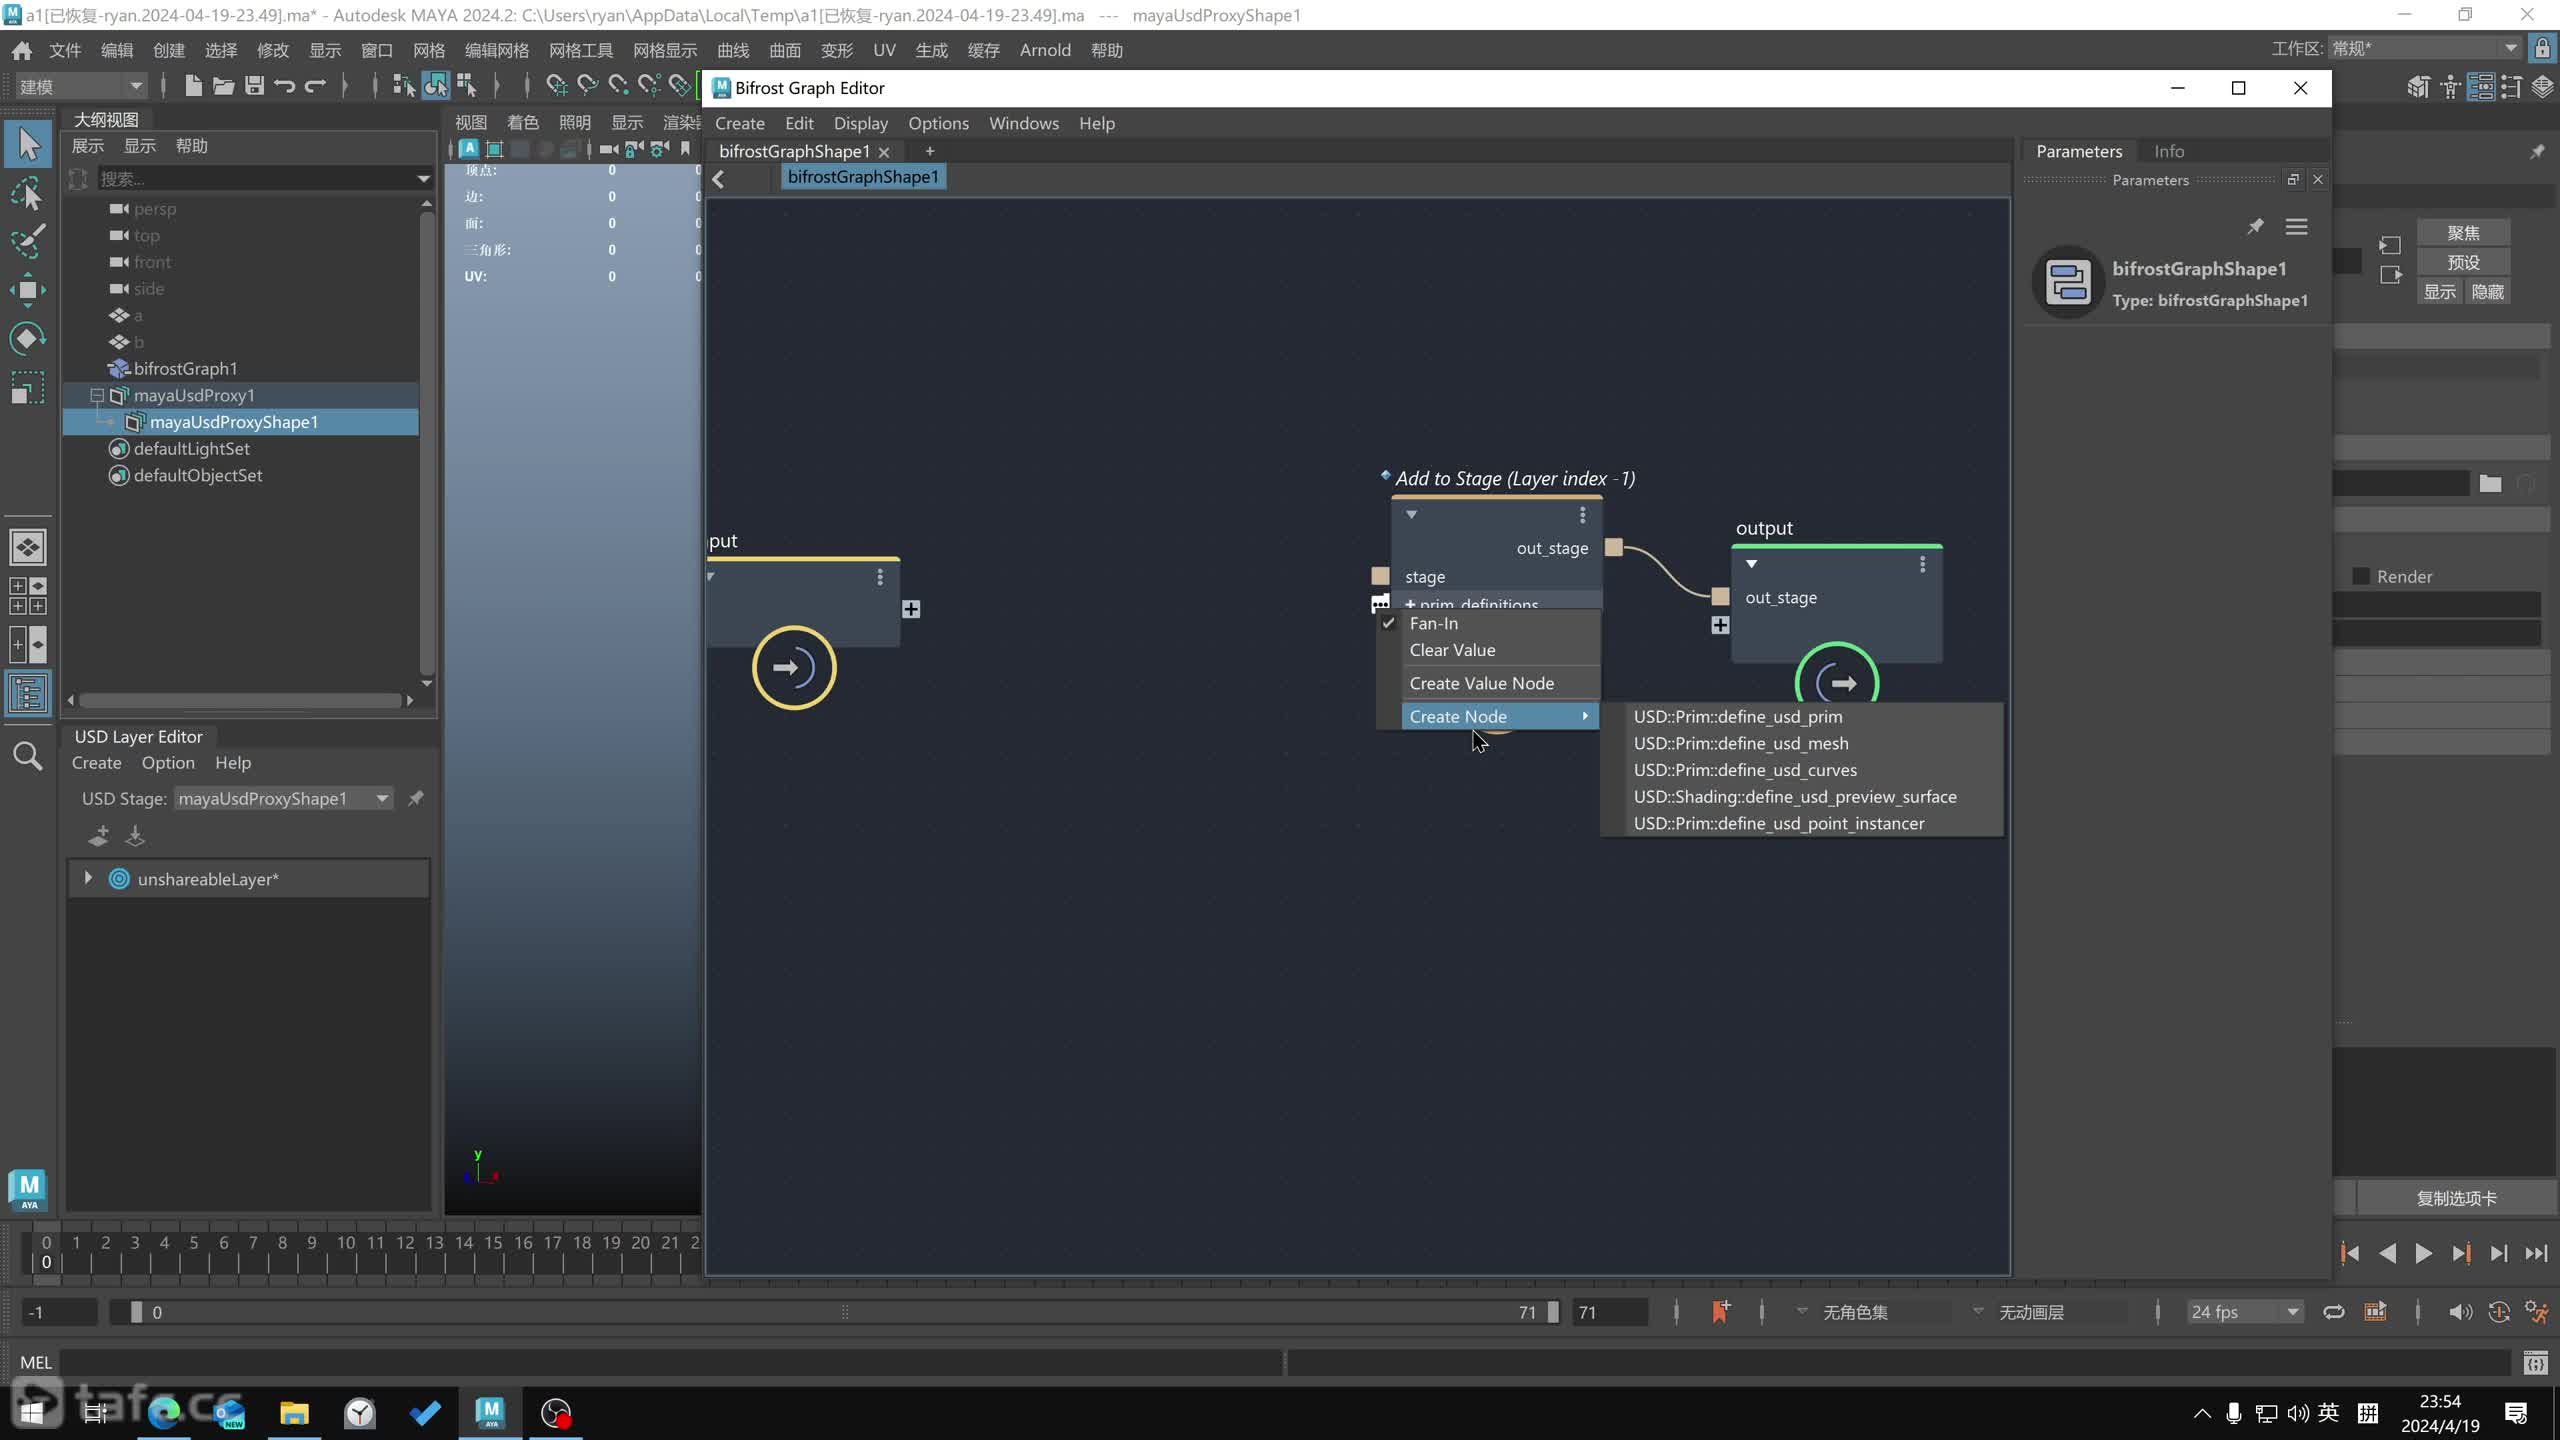Add a port on the output node plus icon
The height and width of the screenshot is (1440, 2560).
click(1720, 626)
